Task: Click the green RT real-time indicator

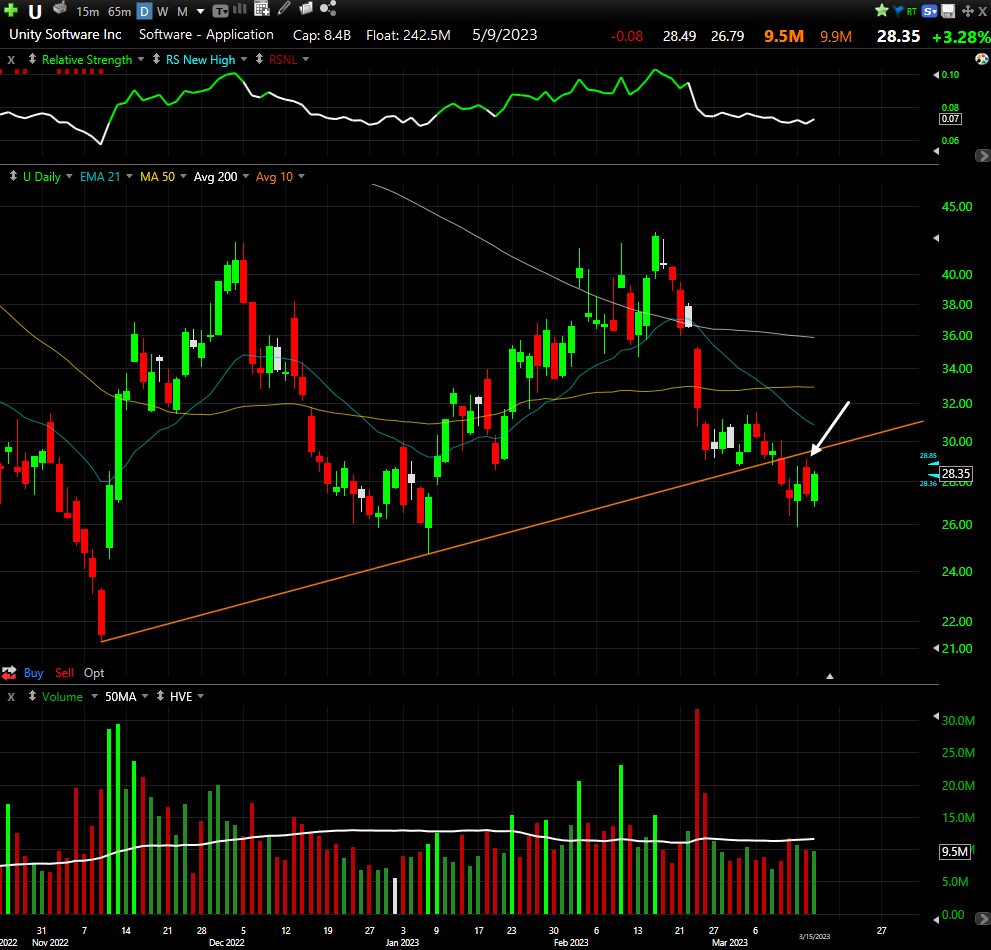Action: [x=911, y=11]
